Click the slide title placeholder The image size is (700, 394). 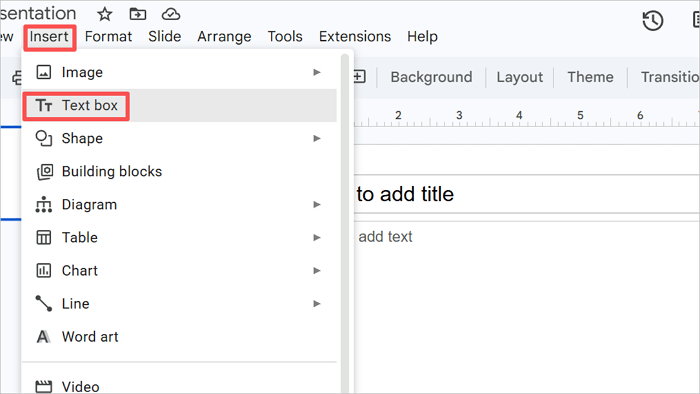pyautogui.click(x=527, y=194)
